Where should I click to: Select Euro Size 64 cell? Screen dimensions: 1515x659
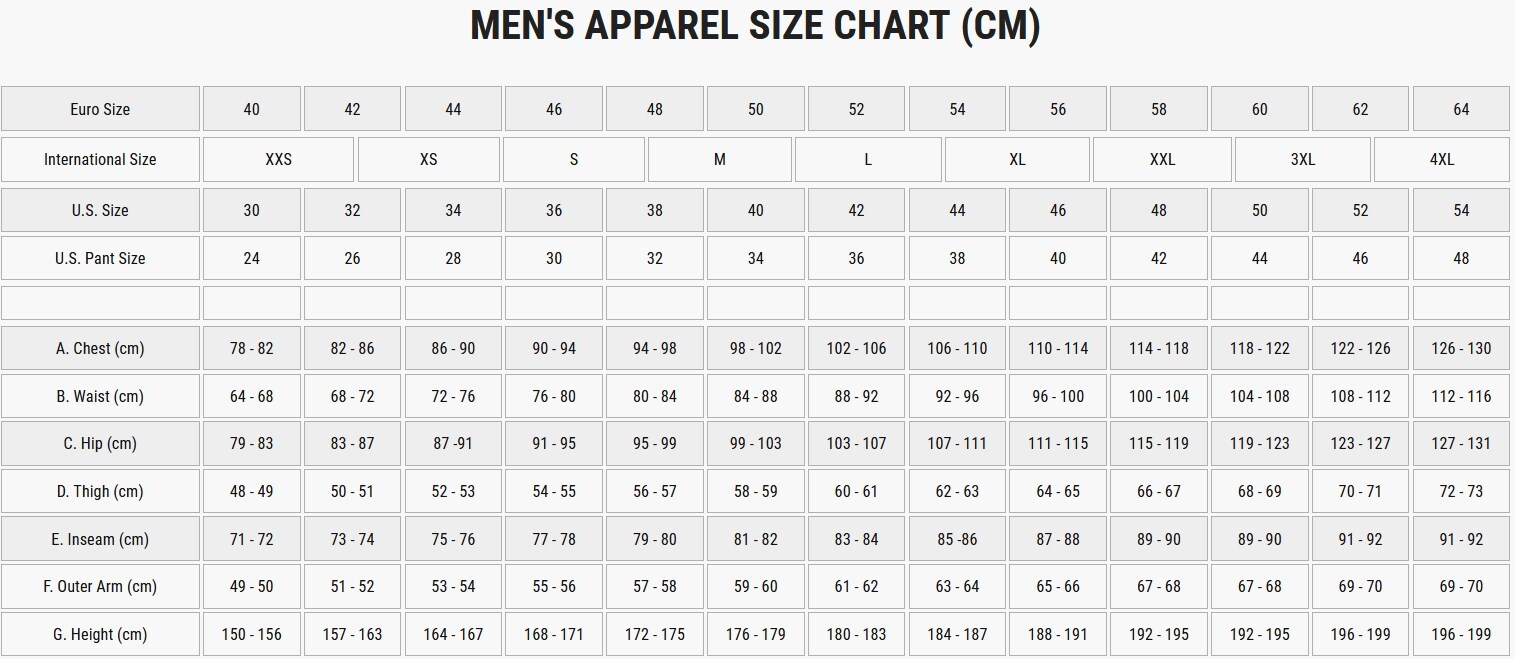click(1461, 109)
